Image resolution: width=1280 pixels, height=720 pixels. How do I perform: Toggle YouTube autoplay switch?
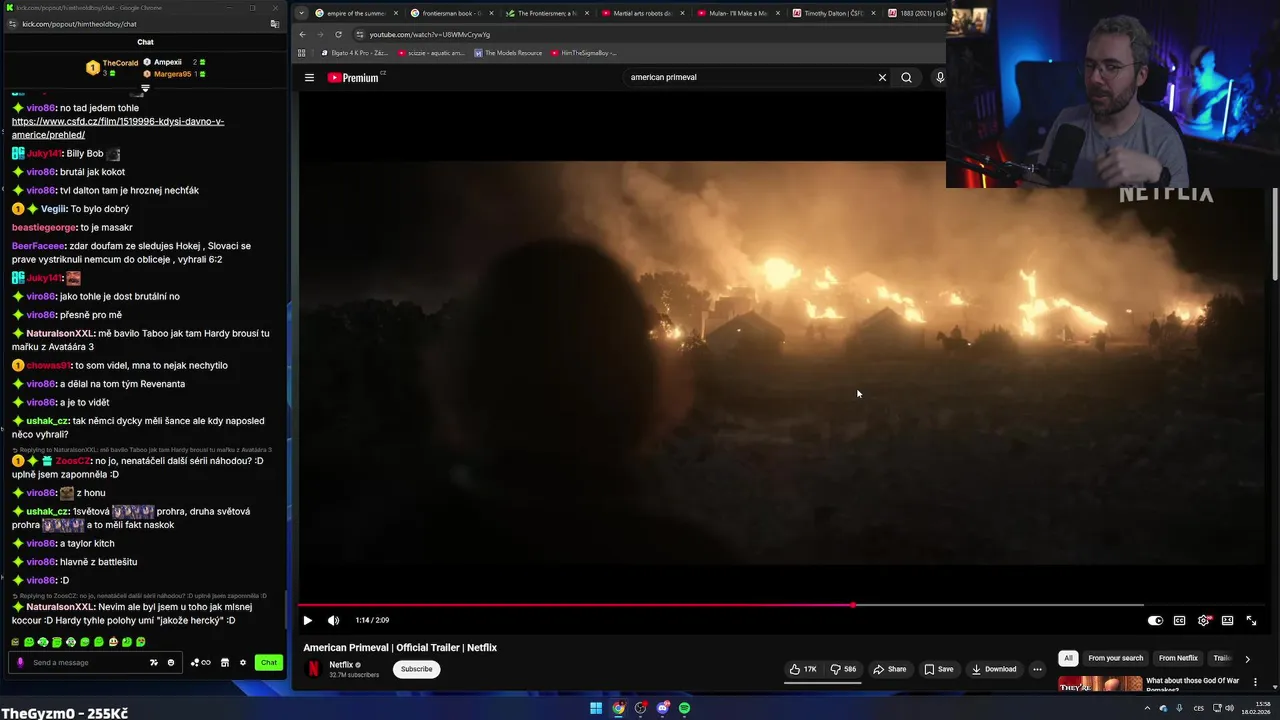[1155, 620]
